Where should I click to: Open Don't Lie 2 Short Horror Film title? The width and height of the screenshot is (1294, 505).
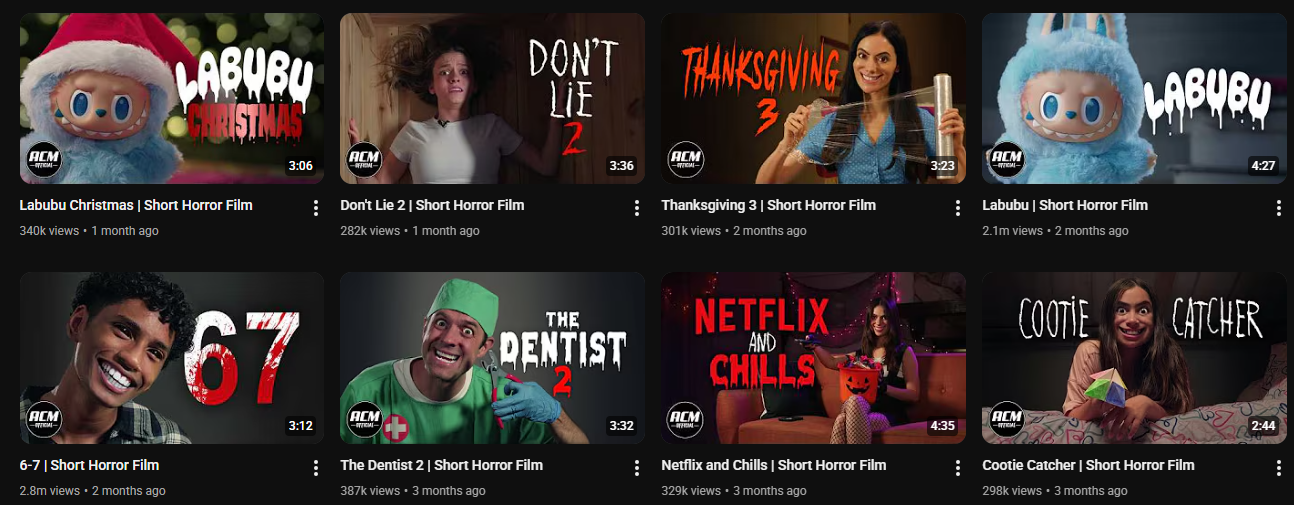432,205
